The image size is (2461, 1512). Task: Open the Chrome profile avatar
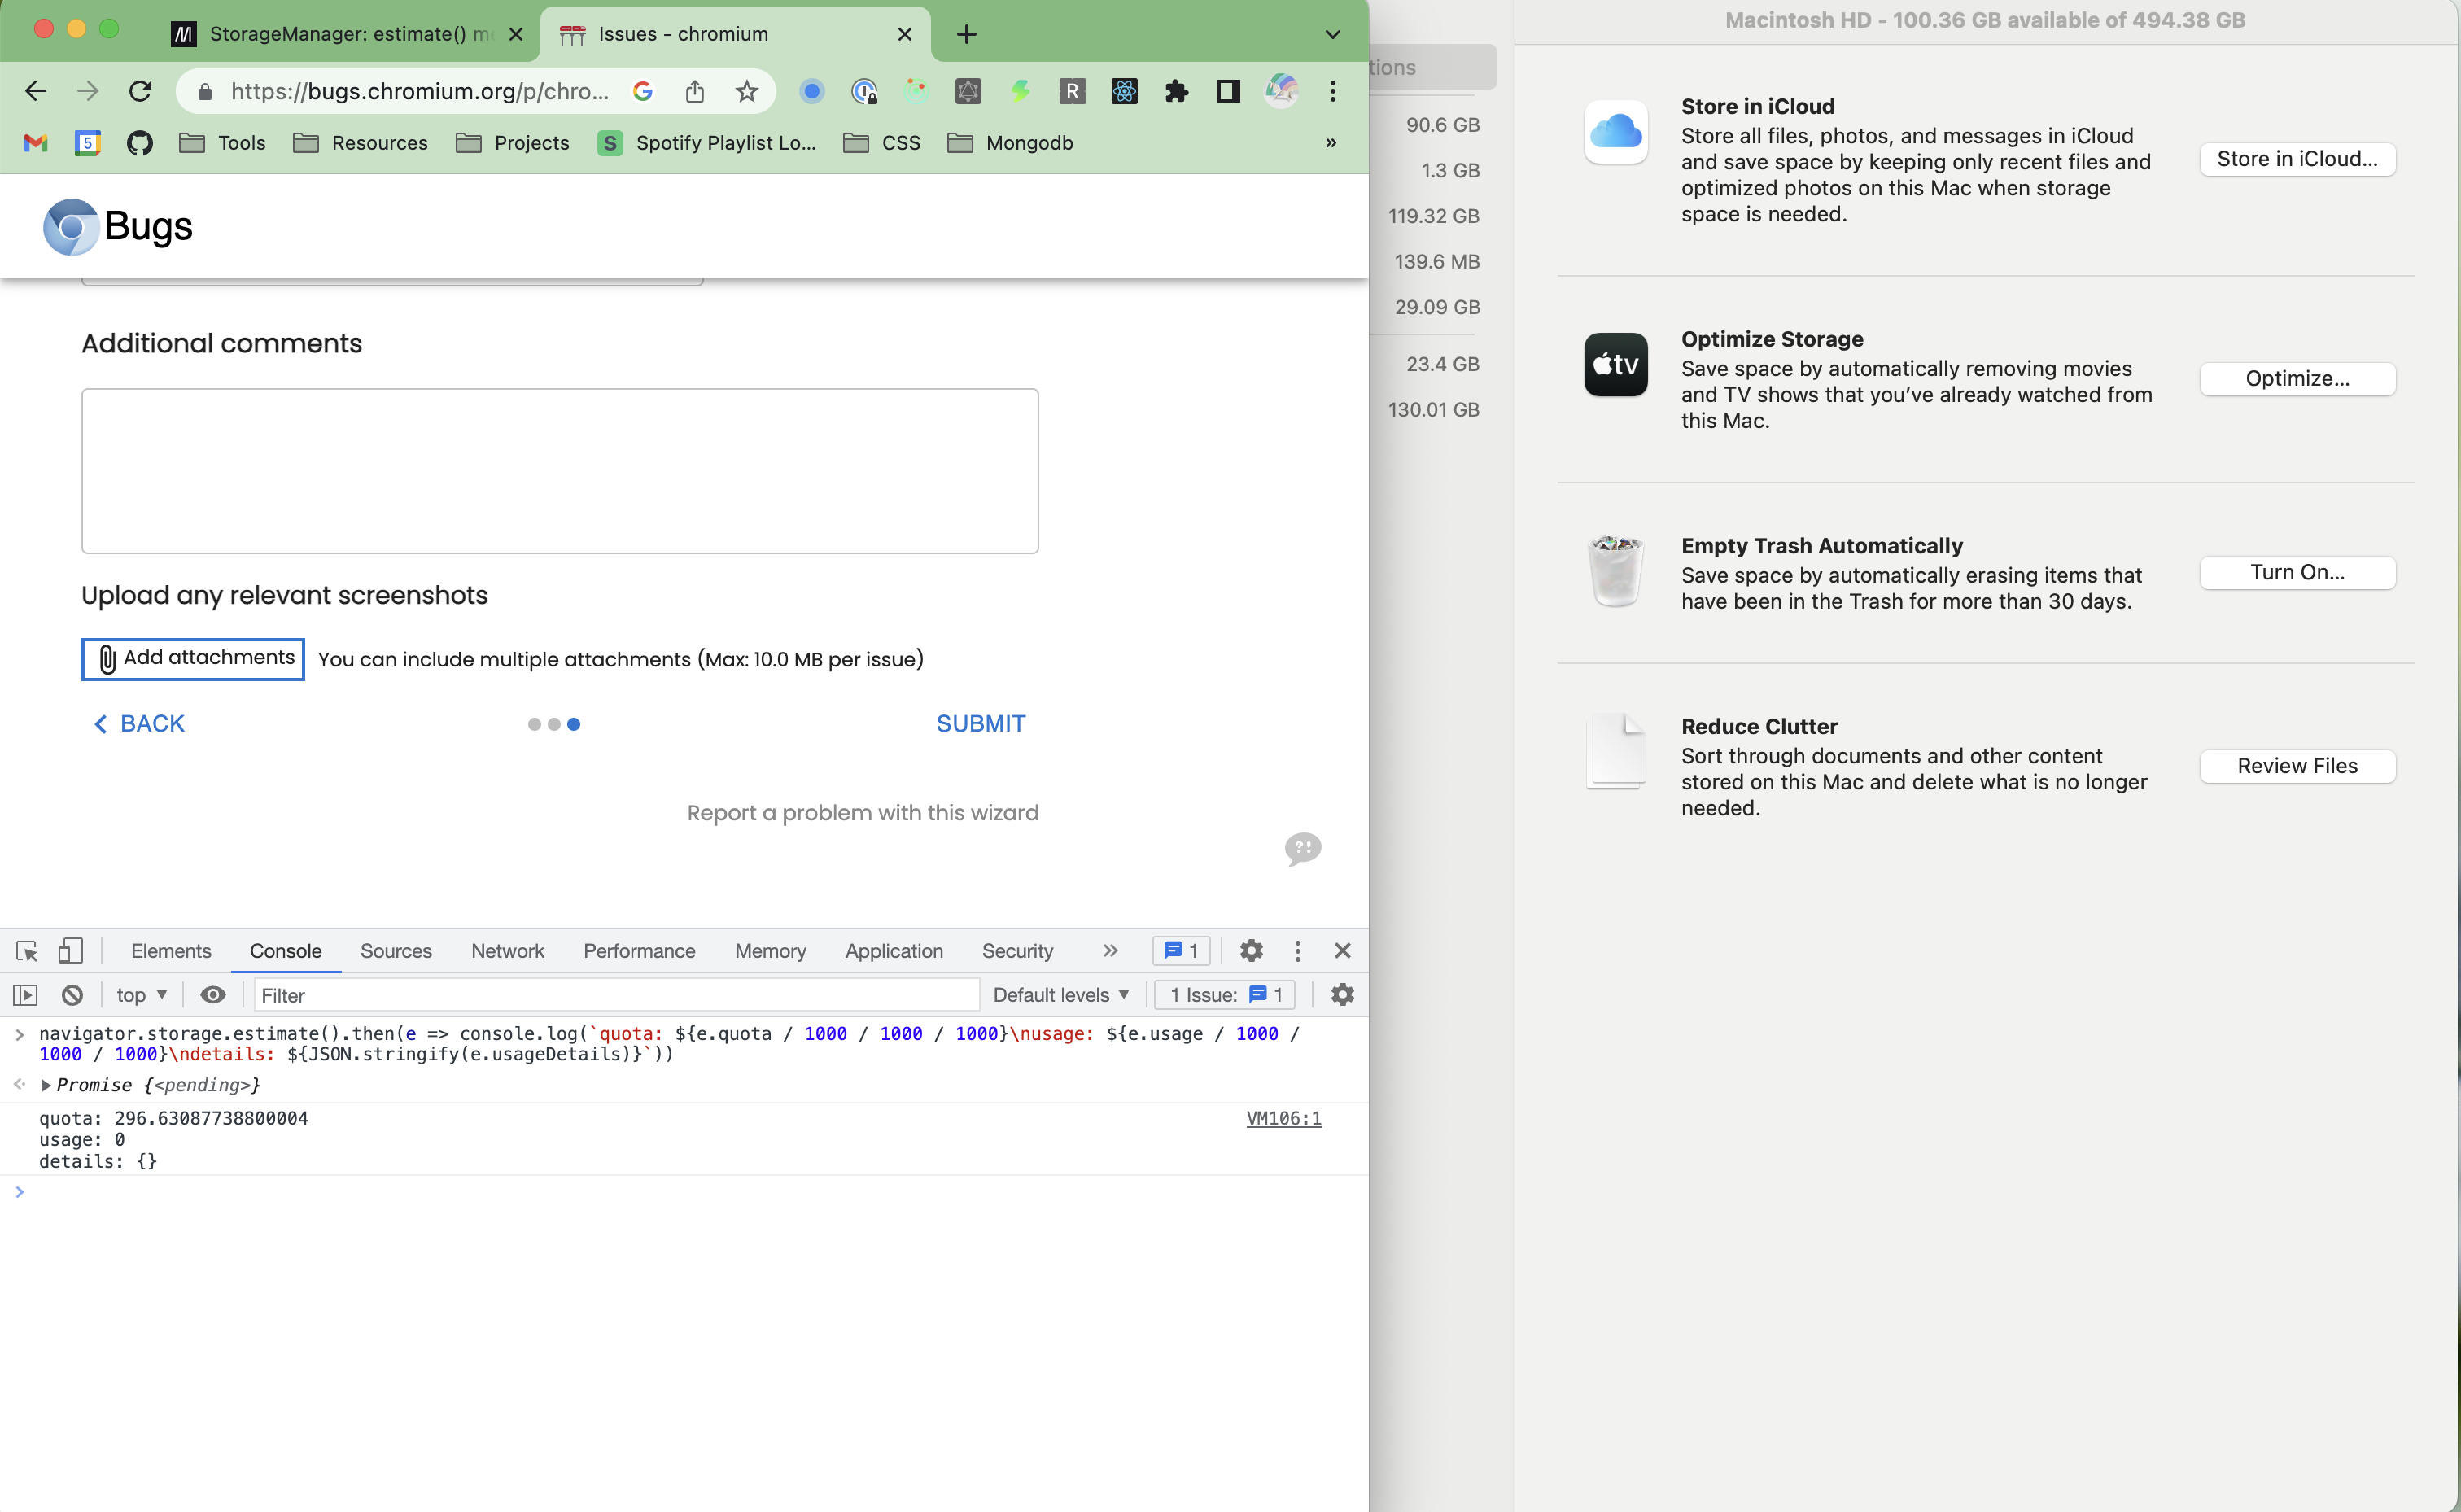[1281, 91]
